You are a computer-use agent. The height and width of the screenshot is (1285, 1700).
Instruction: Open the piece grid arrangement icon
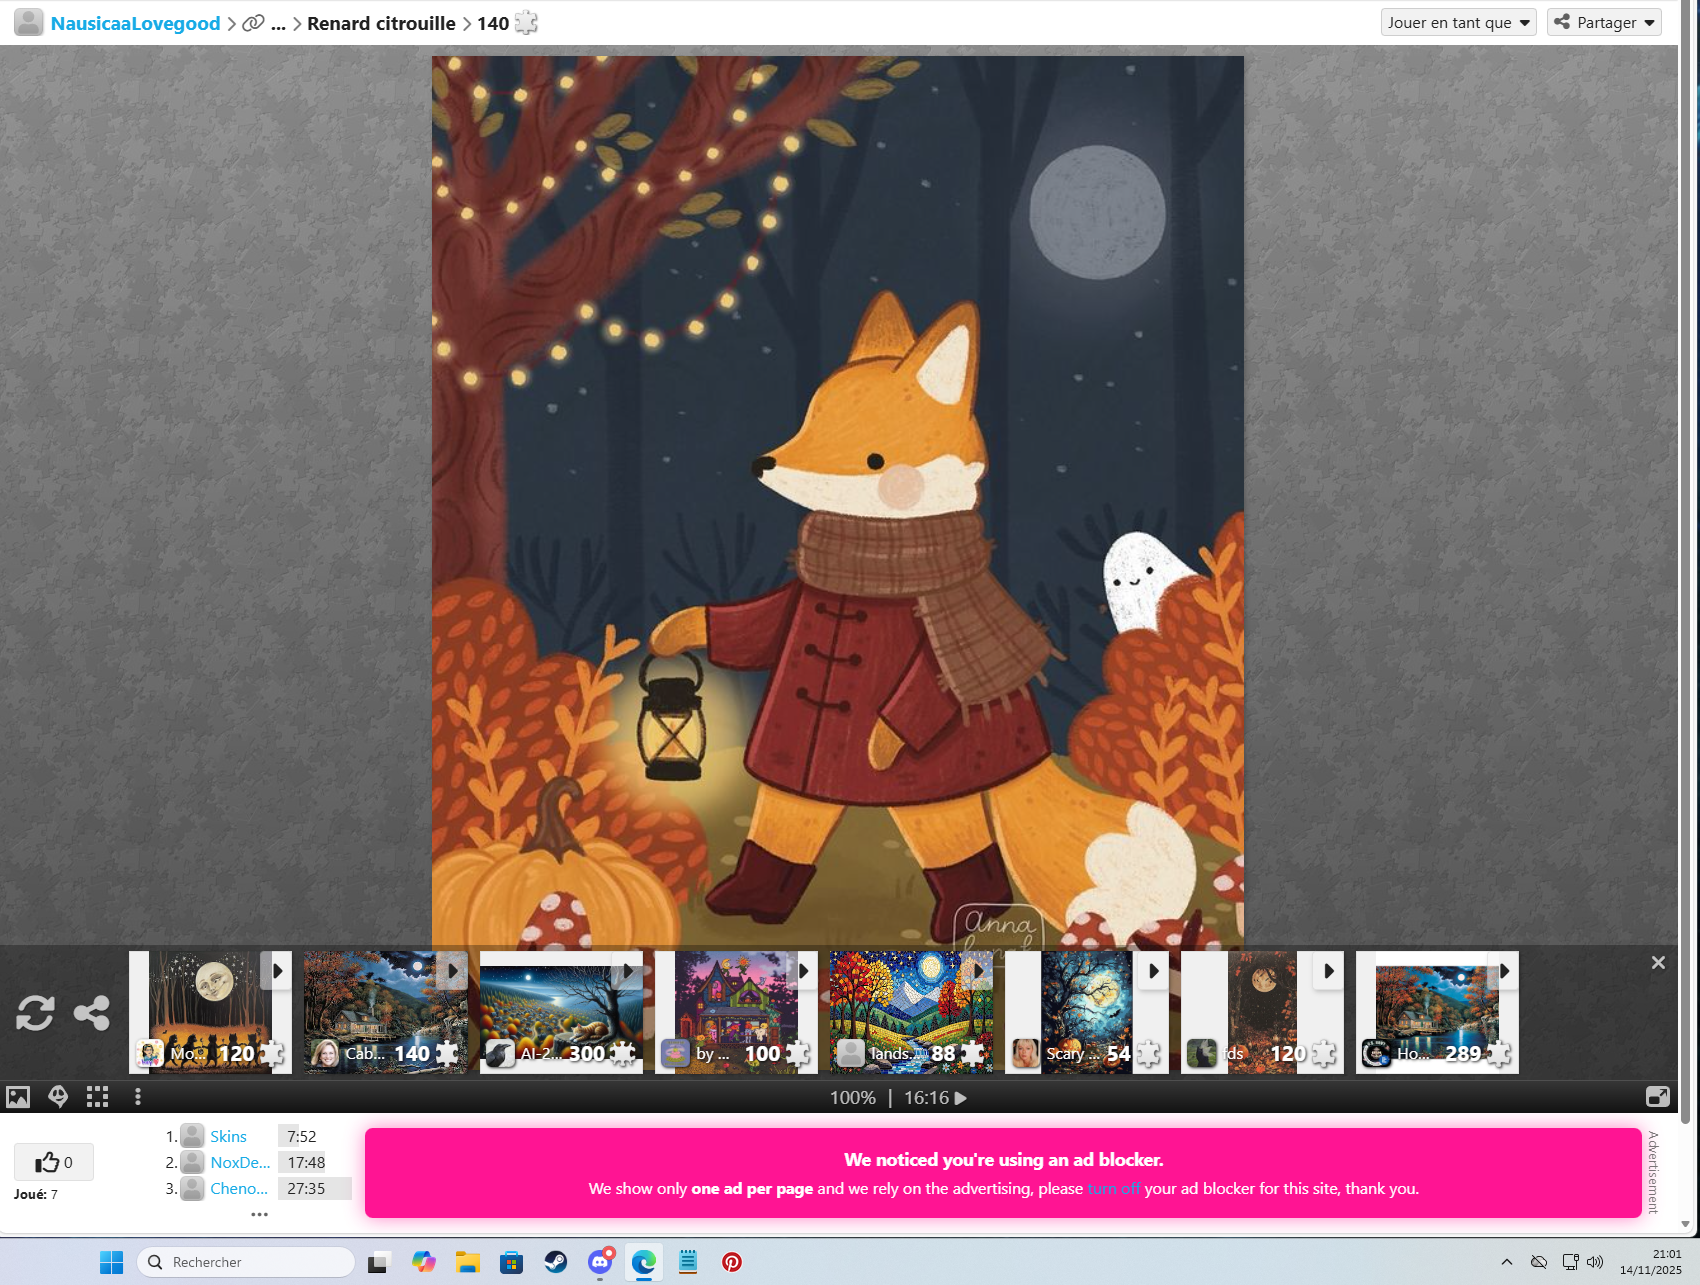[97, 1097]
